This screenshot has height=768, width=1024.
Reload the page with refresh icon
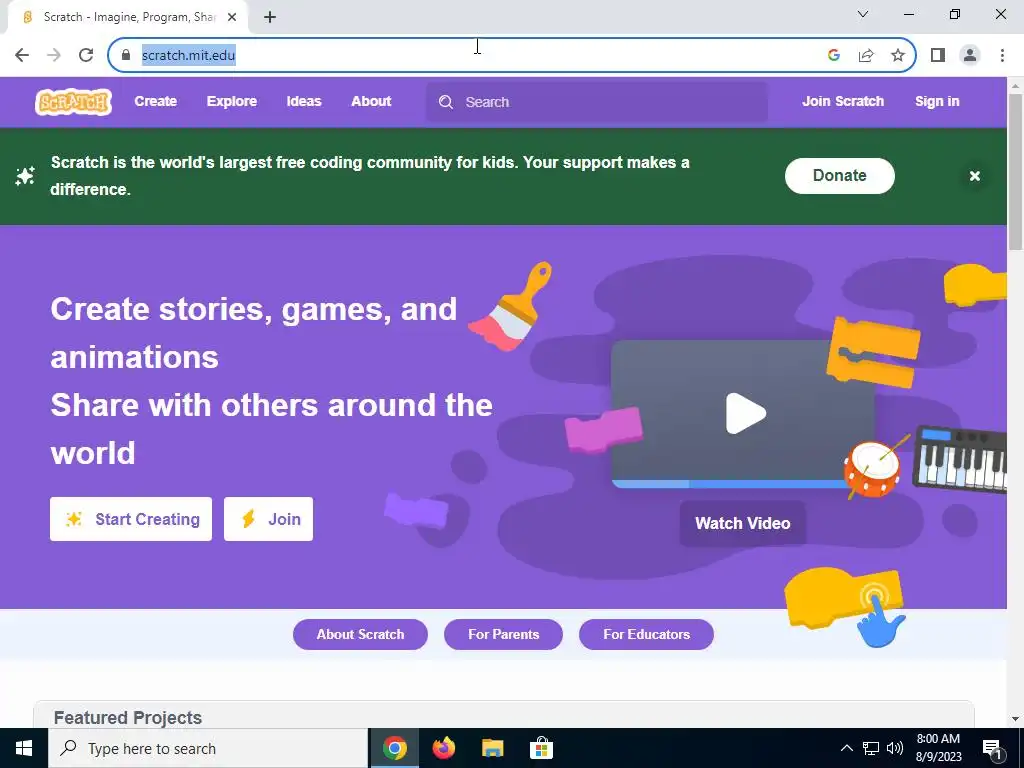[86, 55]
